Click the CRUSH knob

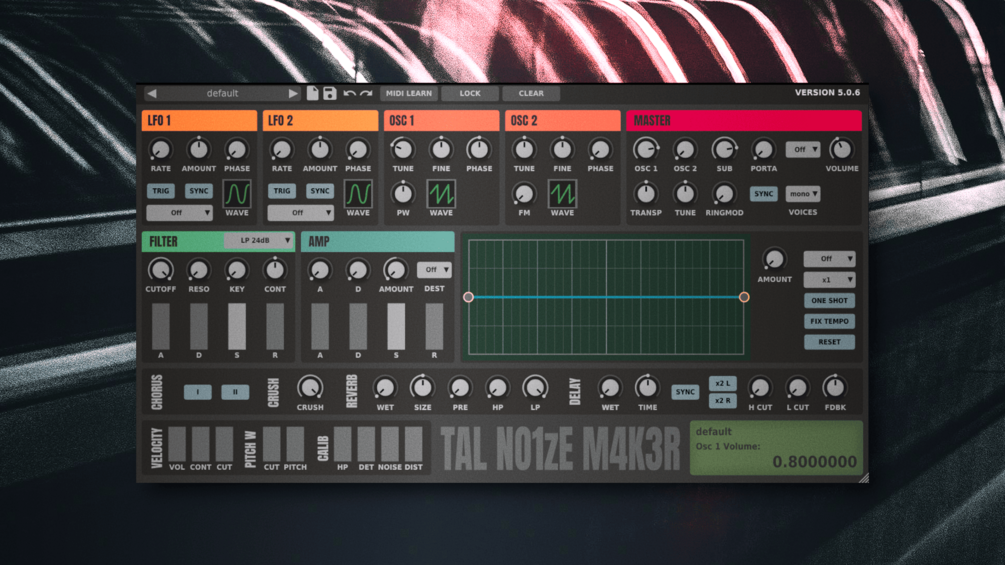coord(310,388)
